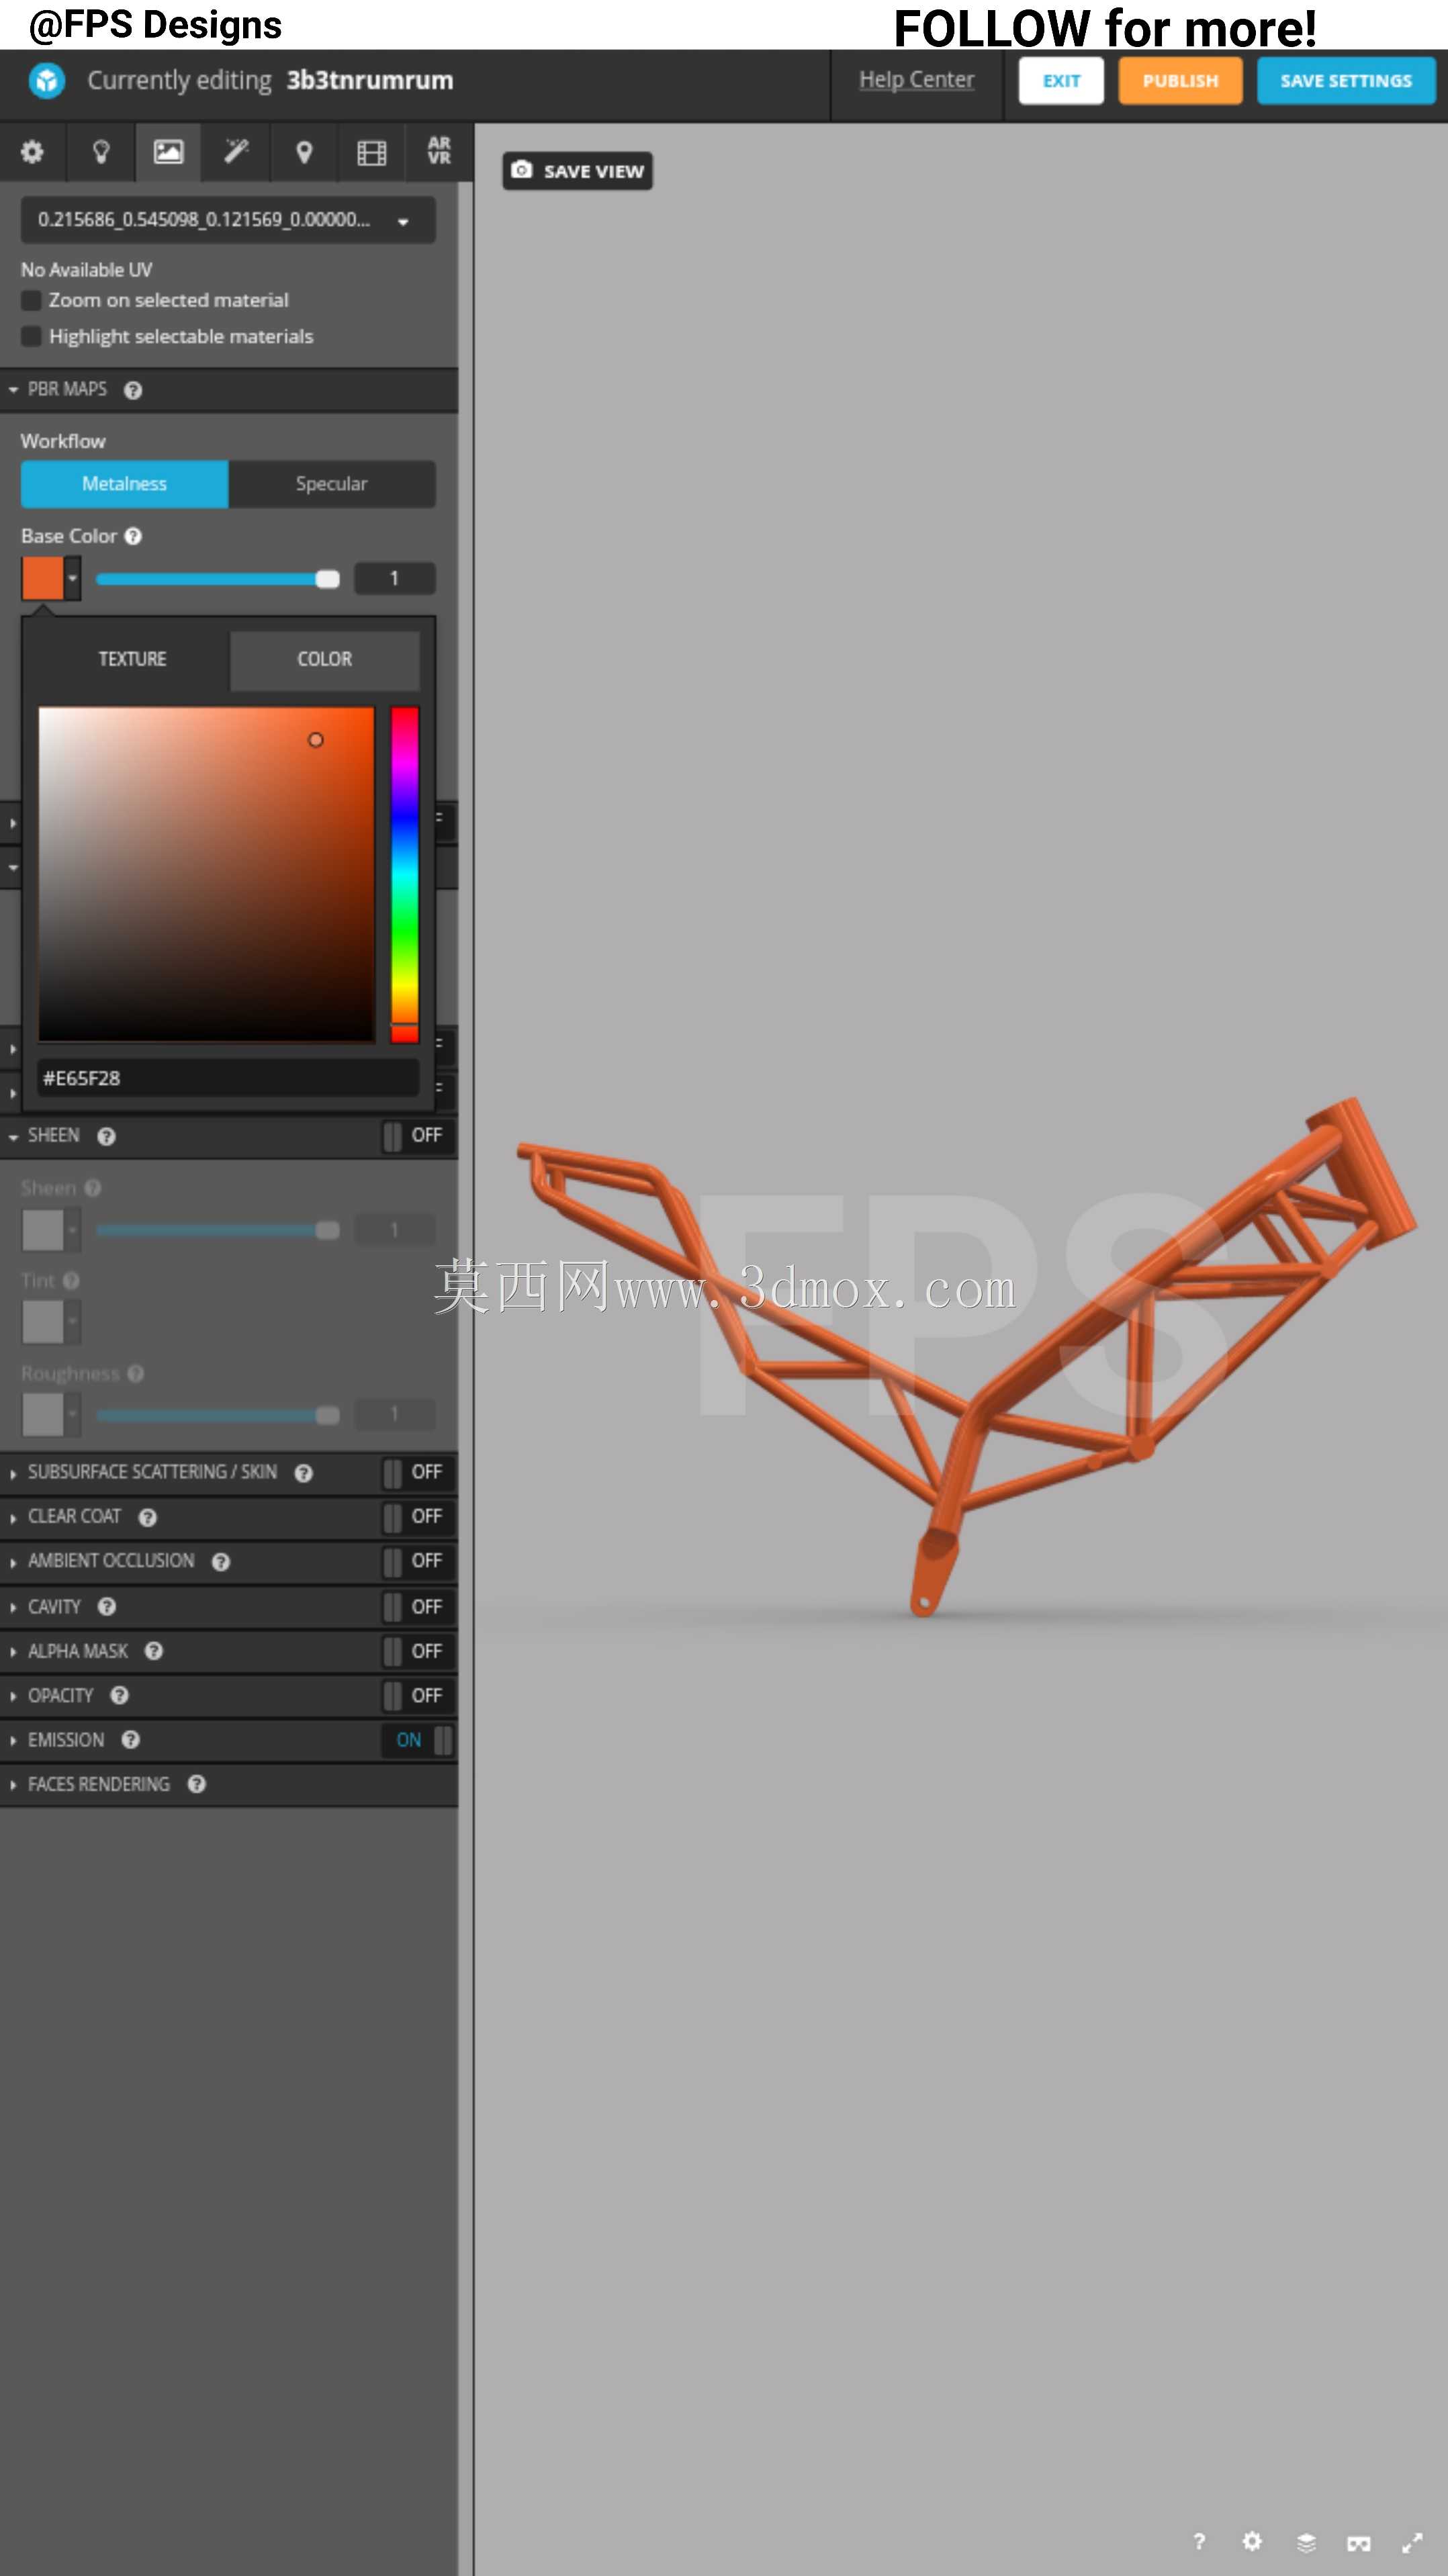Click the Base Color intensity slider

[x=218, y=579]
